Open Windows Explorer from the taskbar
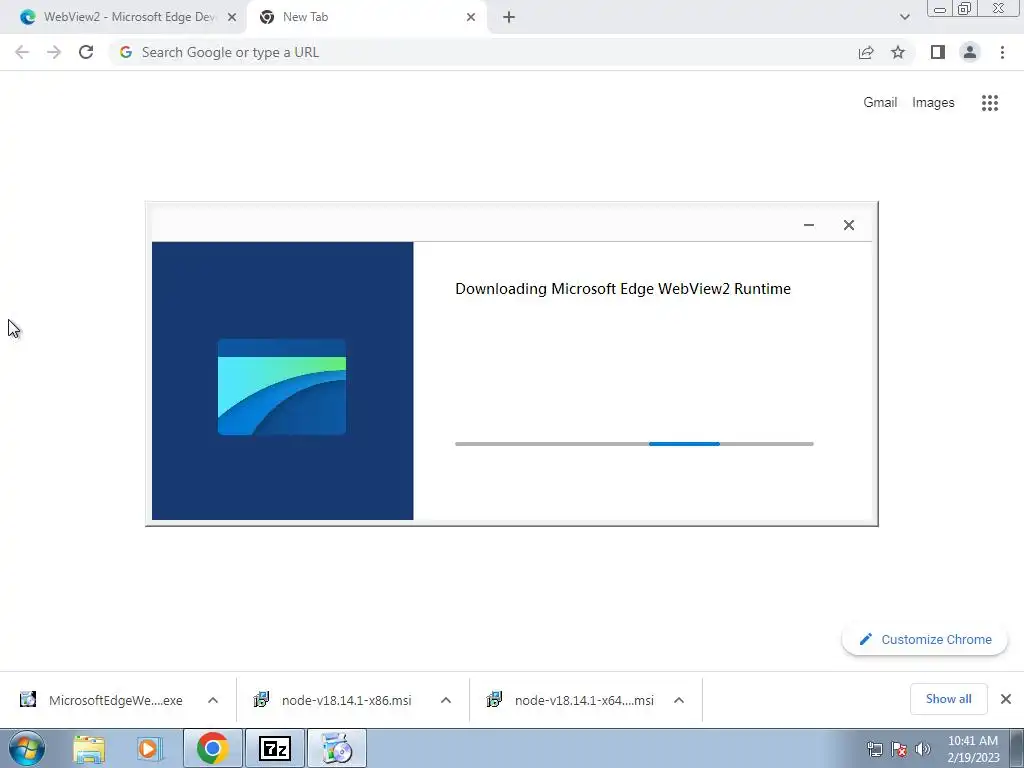 click(x=89, y=749)
